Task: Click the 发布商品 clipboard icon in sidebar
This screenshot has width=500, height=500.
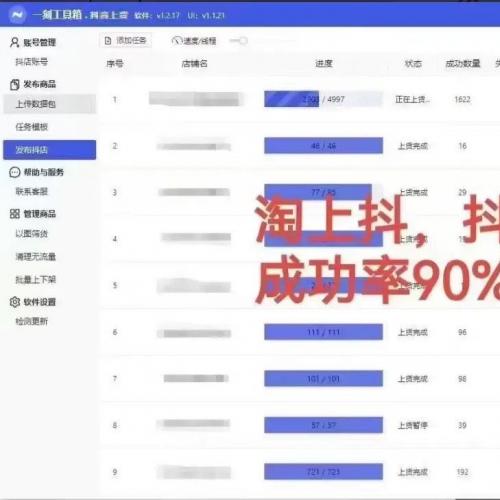Action: coord(14,84)
